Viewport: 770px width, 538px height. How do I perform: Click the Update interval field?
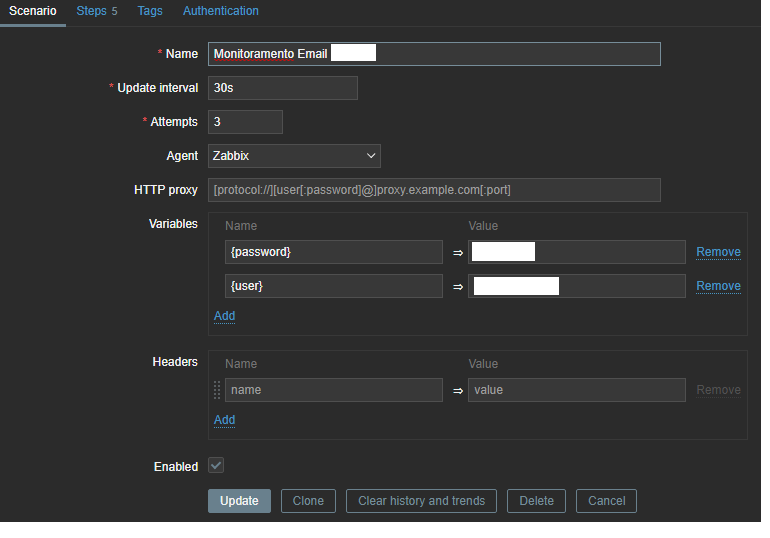(x=282, y=88)
